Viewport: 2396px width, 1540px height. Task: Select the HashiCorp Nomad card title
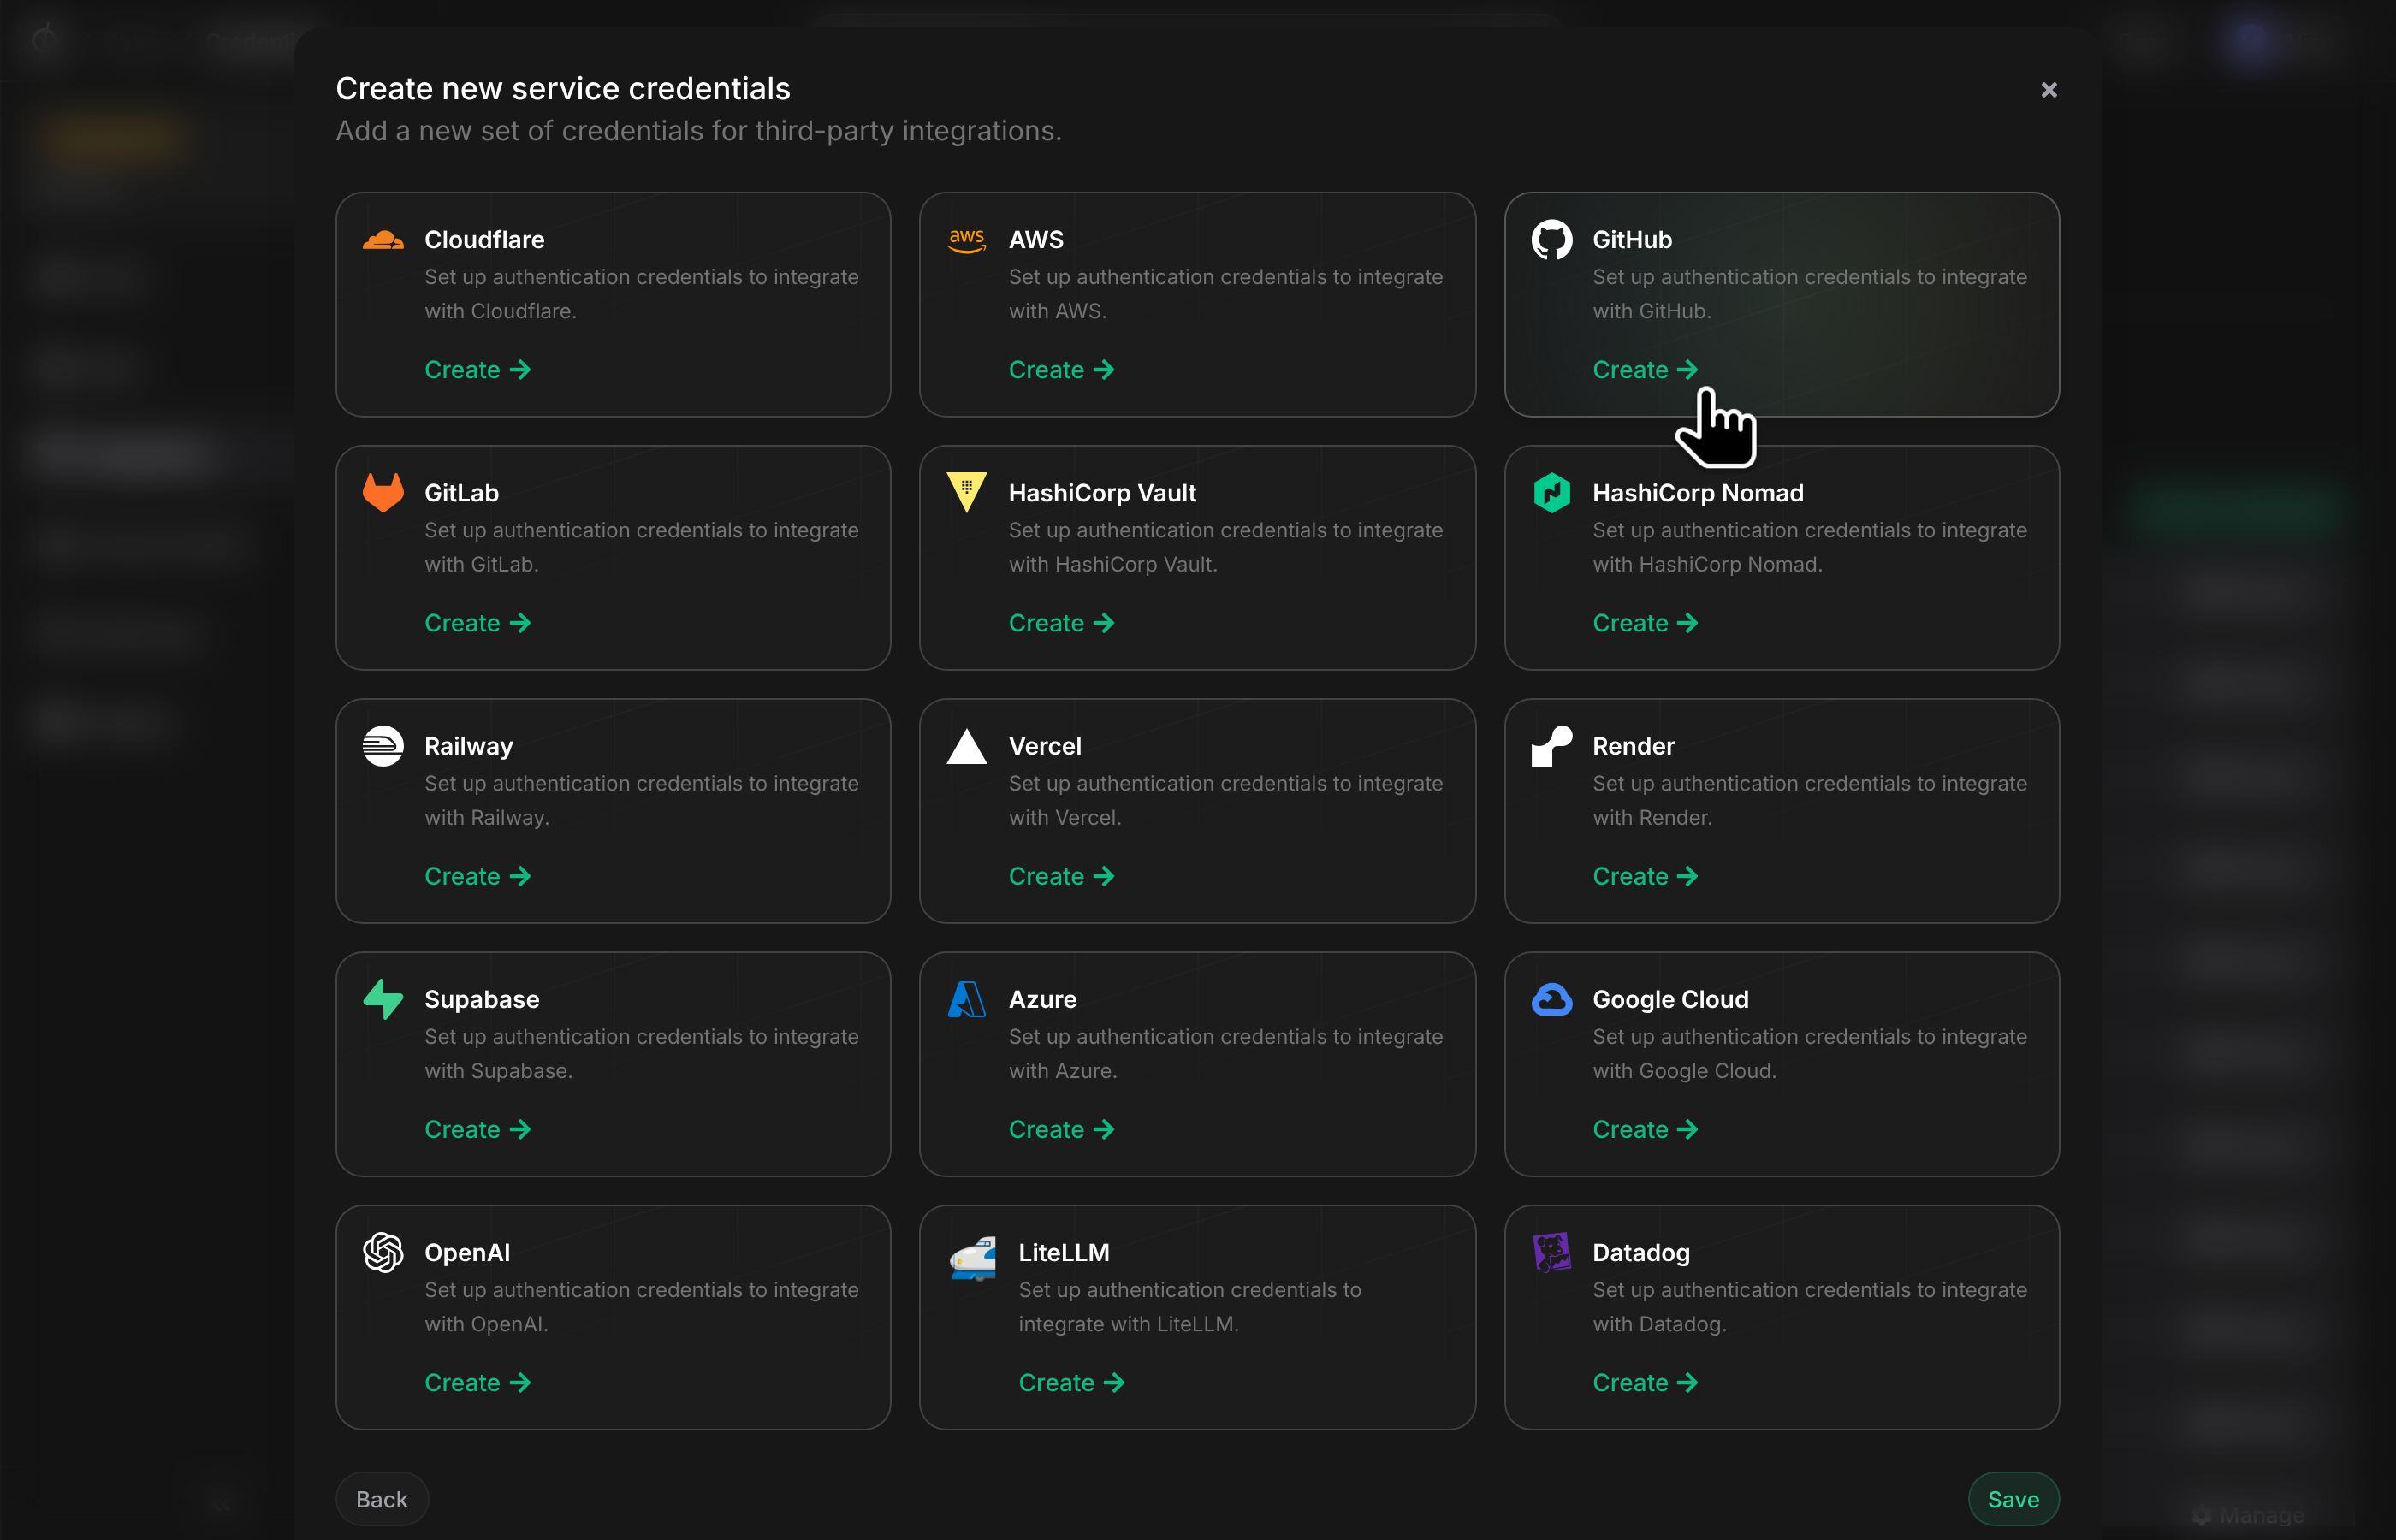(x=1698, y=493)
